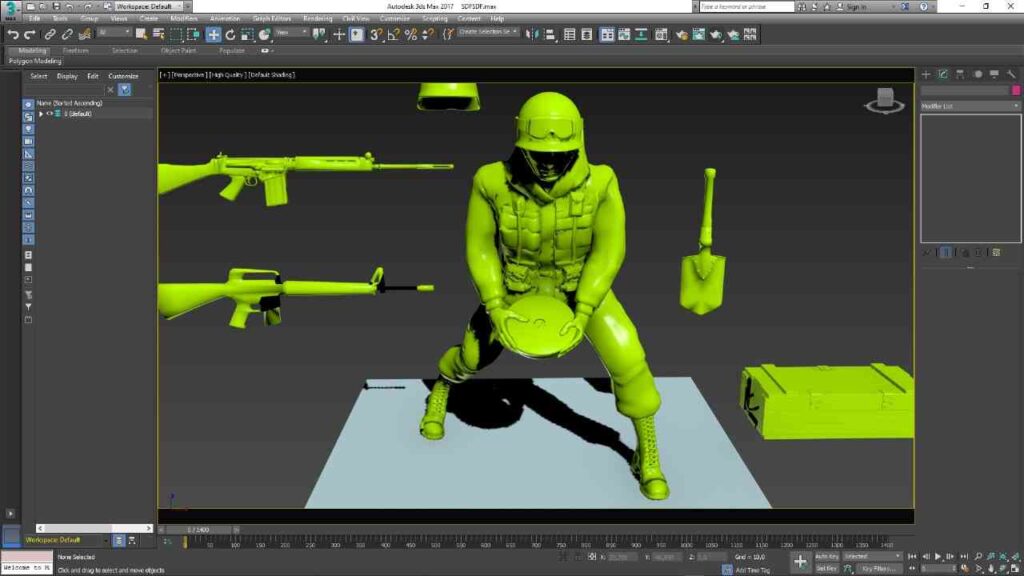Click the Set Key button
Screen dimensions: 1024x576
click(827, 568)
